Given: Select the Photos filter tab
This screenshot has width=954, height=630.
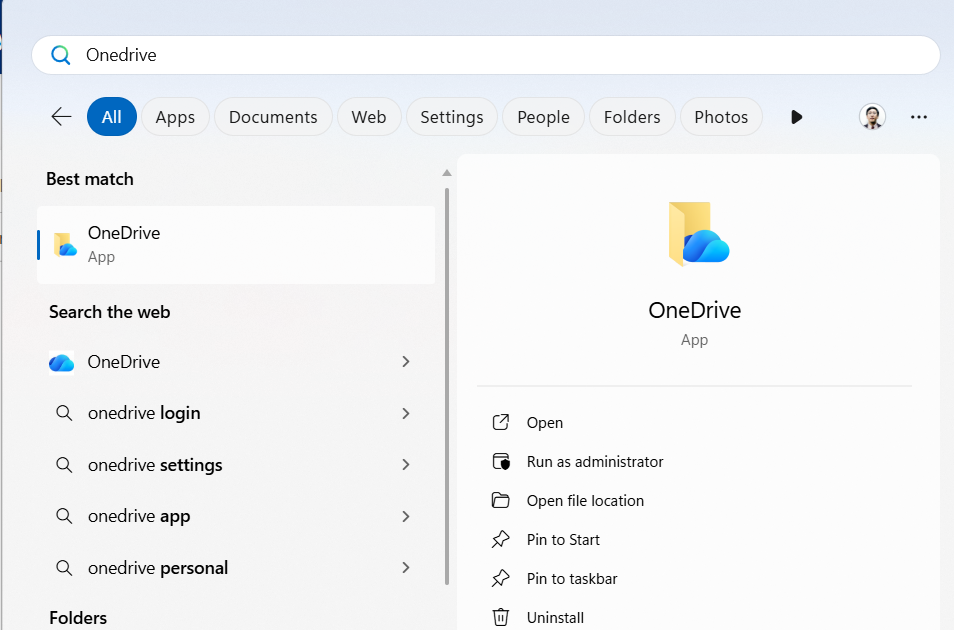Looking at the screenshot, I should coord(721,117).
